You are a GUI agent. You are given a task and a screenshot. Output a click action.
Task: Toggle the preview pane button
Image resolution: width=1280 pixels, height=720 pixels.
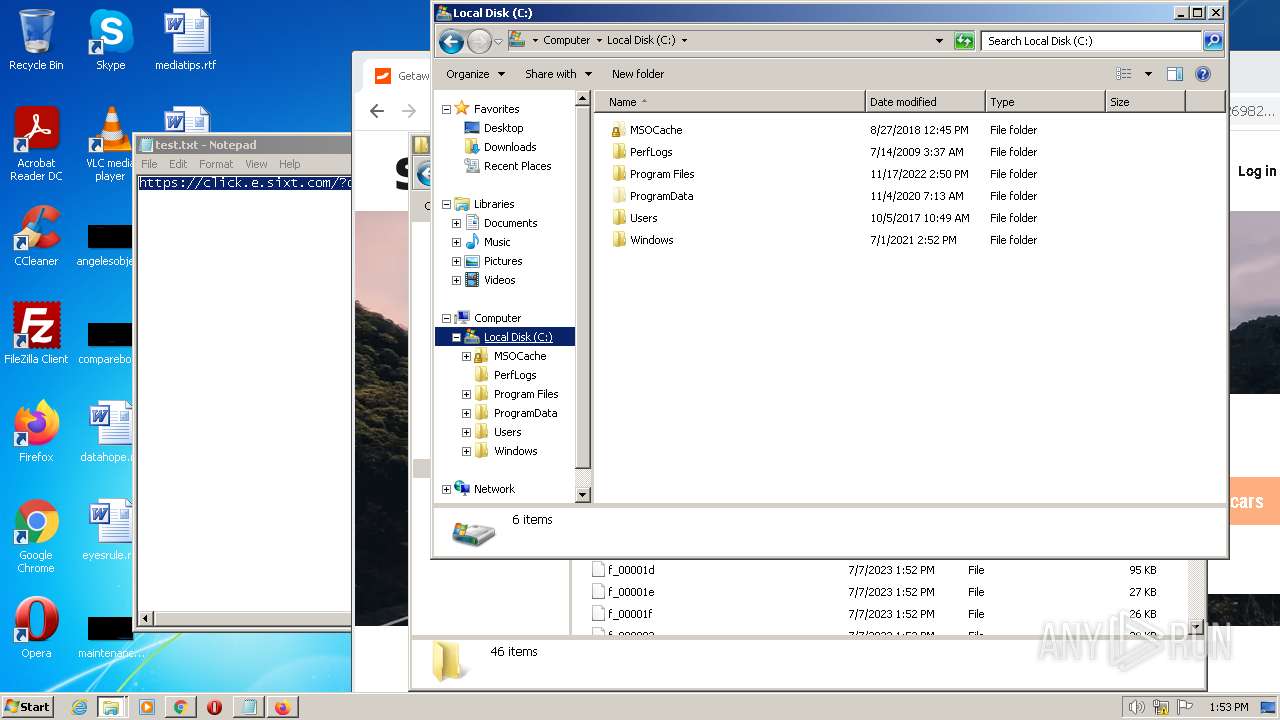(x=1175, y=74)
